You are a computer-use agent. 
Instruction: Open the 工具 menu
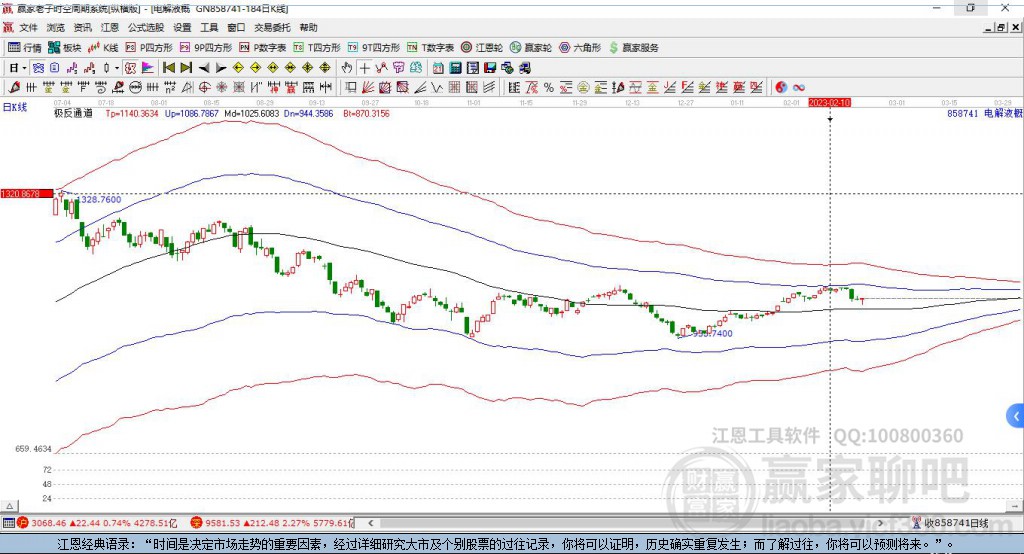(209, 27)
